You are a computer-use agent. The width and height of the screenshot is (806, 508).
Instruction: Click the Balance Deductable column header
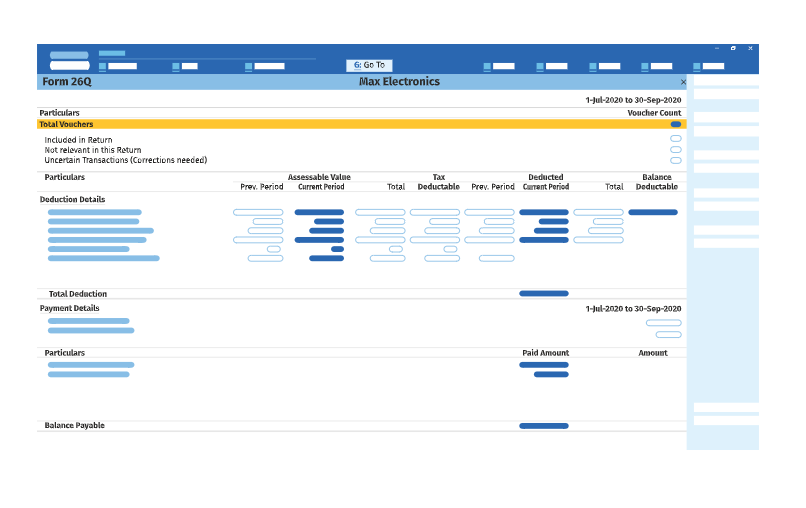(x=656, y=182)
